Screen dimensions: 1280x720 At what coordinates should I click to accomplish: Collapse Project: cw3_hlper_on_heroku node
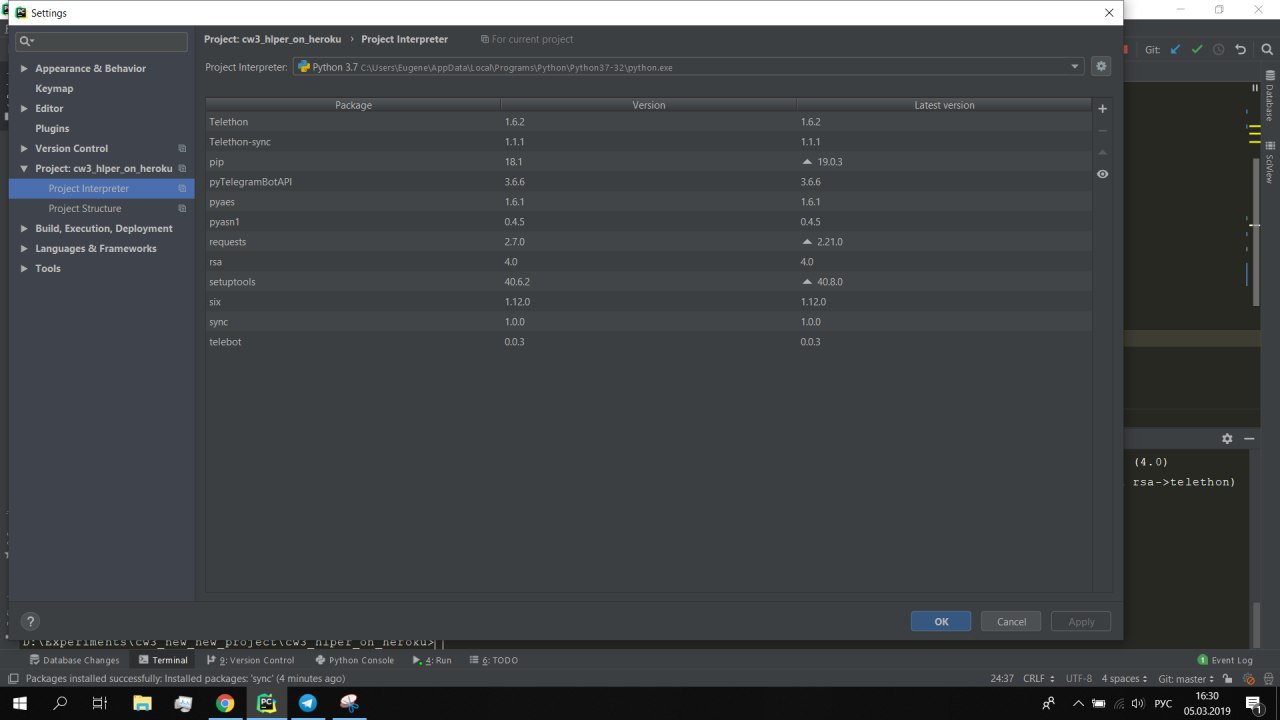pos(25,169)
